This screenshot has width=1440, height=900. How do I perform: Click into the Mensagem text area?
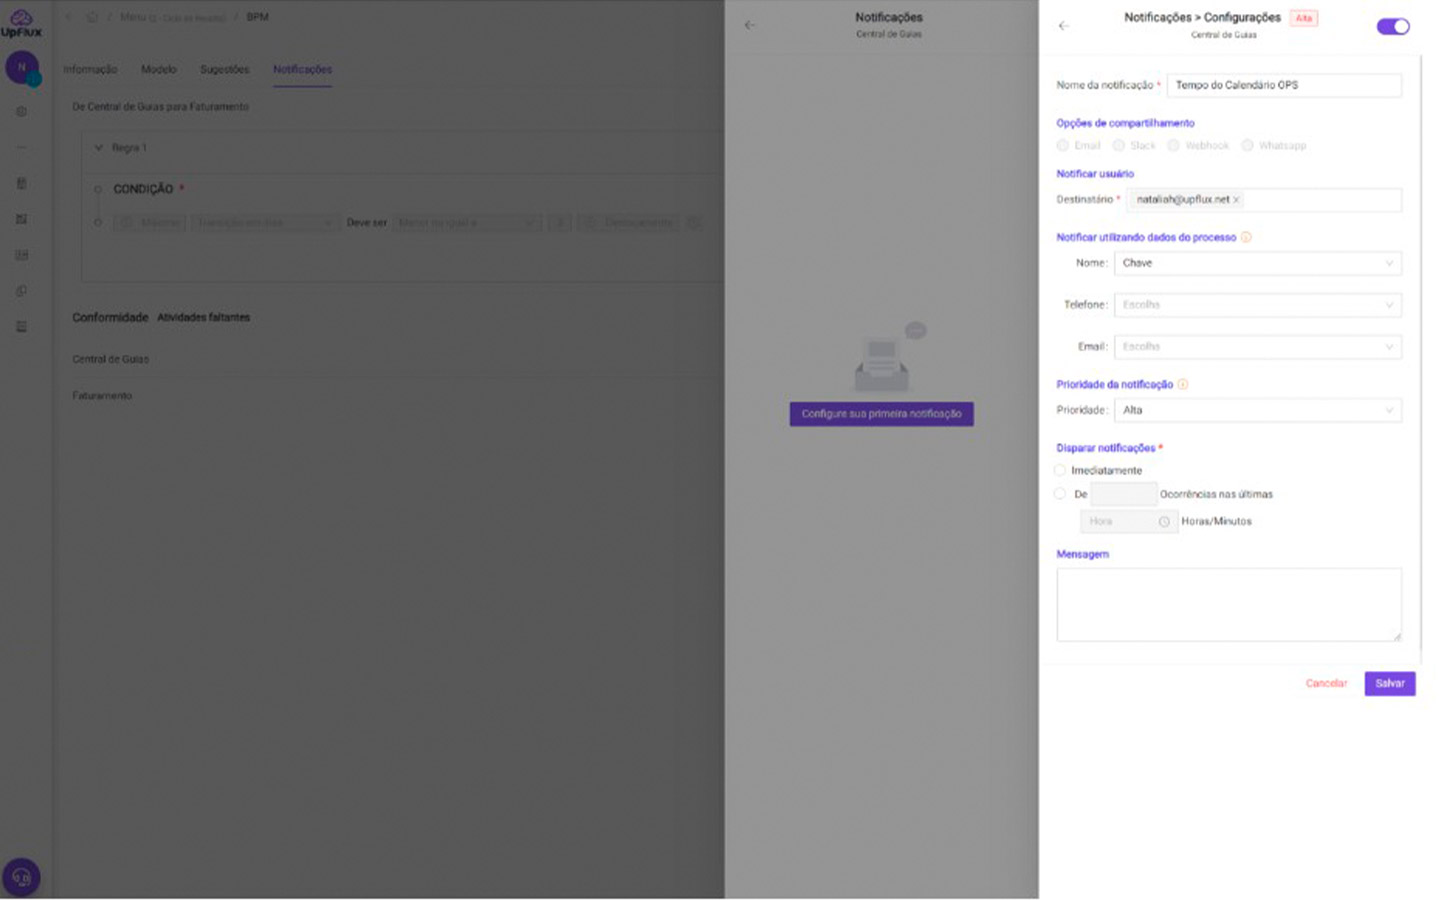1228,604
